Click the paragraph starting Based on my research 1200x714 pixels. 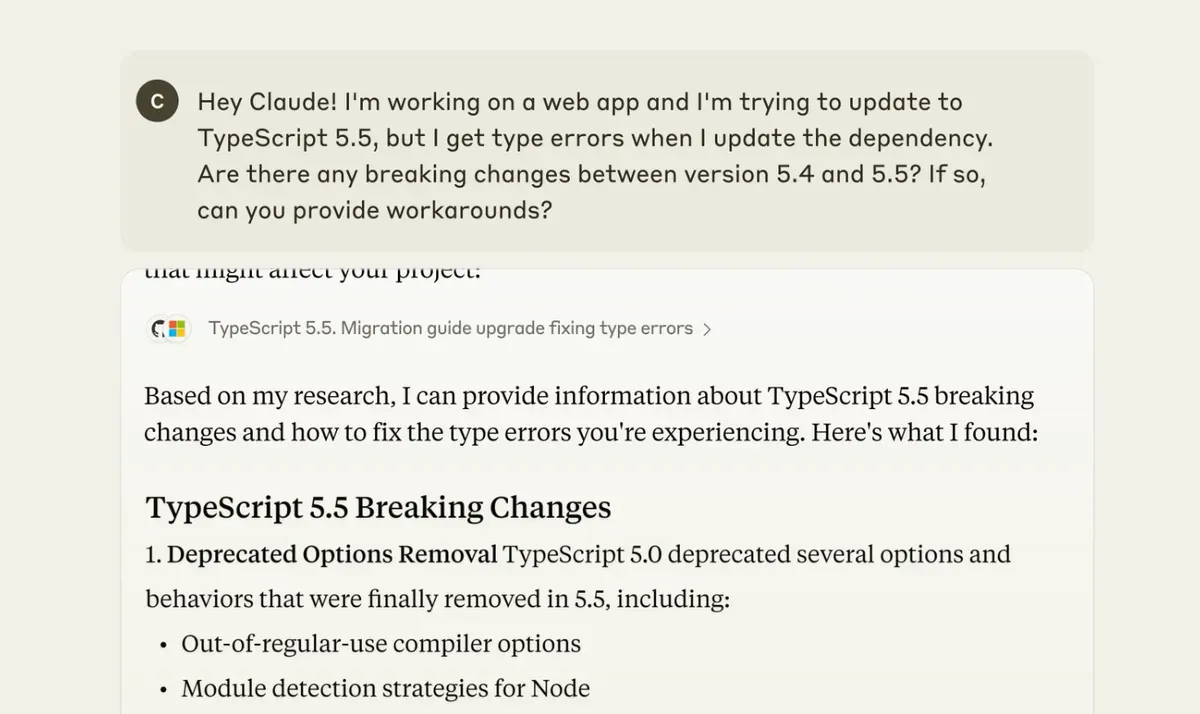[x=592, y=415]
